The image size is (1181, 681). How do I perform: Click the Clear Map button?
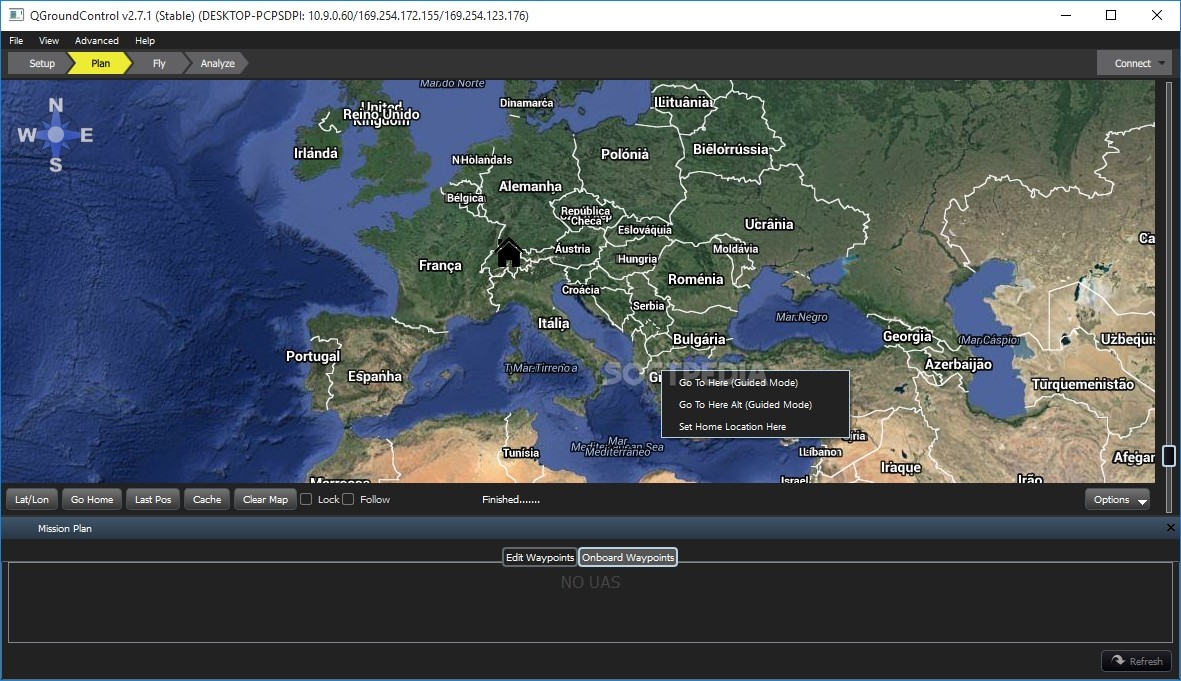[x=265, y=499]
